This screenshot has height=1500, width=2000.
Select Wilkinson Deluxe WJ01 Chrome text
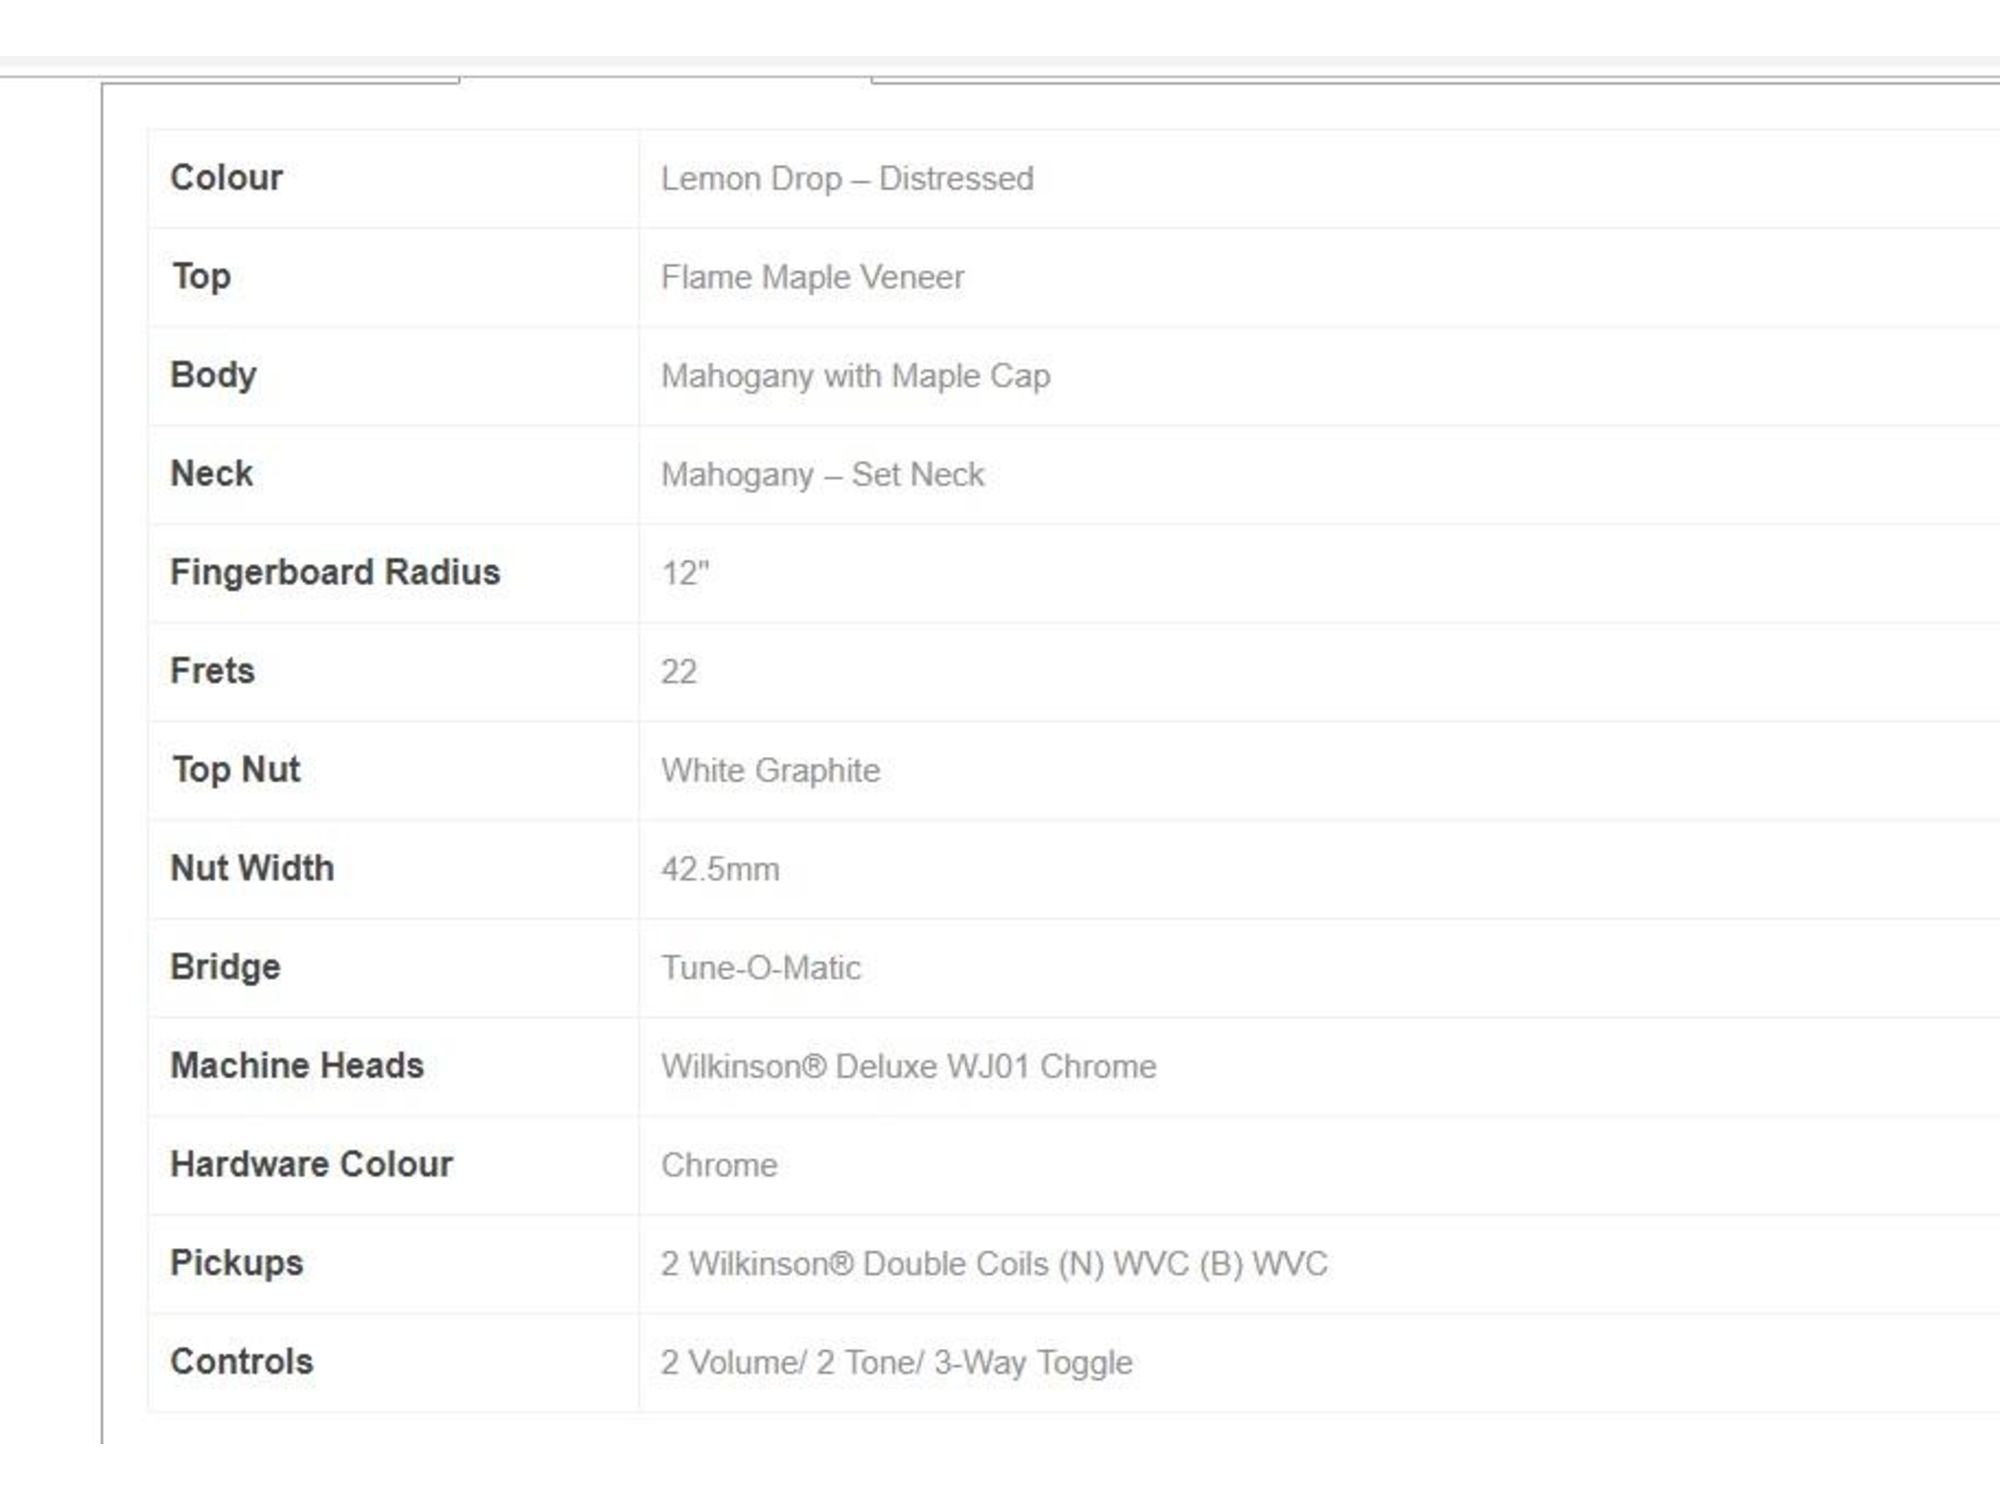point(908,1066)
